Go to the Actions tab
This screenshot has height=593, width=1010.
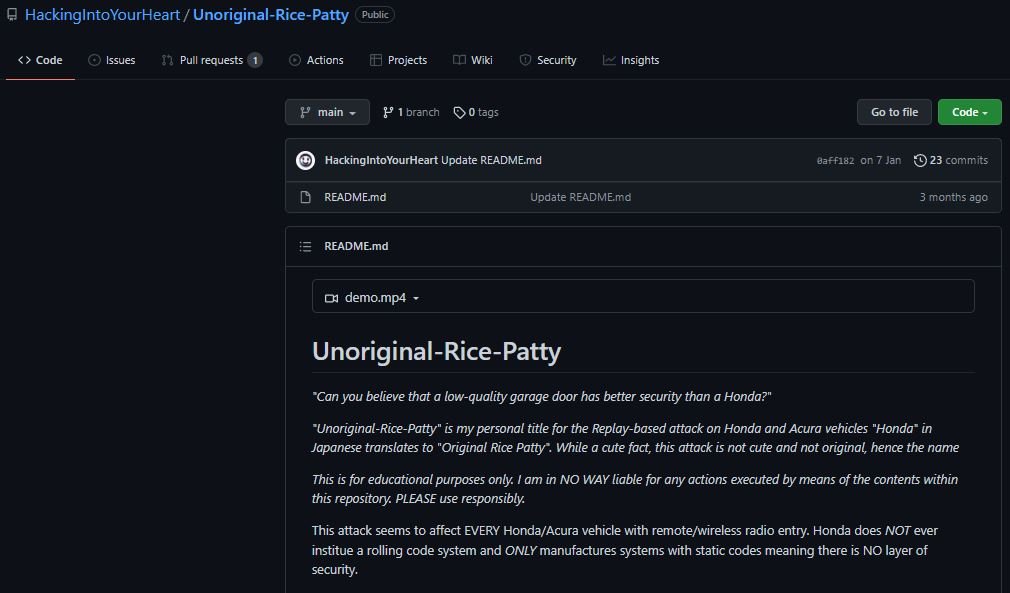316,60
